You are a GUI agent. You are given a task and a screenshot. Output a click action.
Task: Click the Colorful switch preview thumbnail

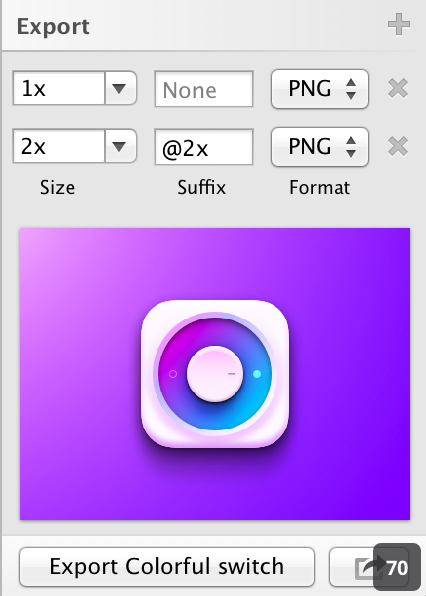(x=215, y=374)
